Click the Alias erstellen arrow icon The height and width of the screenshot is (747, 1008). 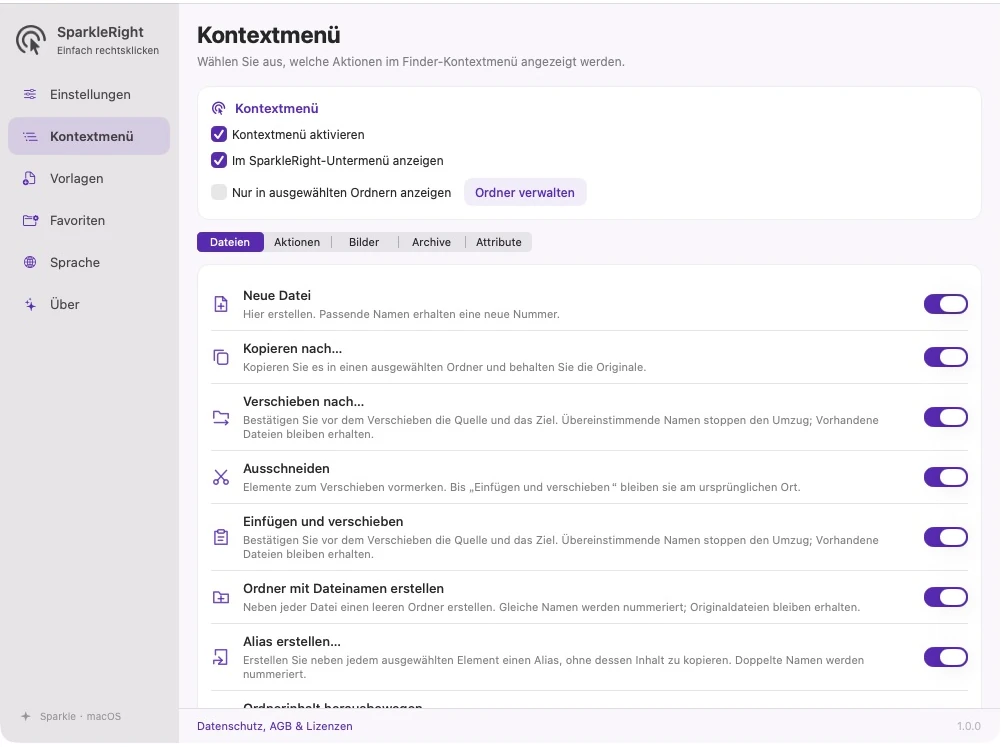point(220,657)
